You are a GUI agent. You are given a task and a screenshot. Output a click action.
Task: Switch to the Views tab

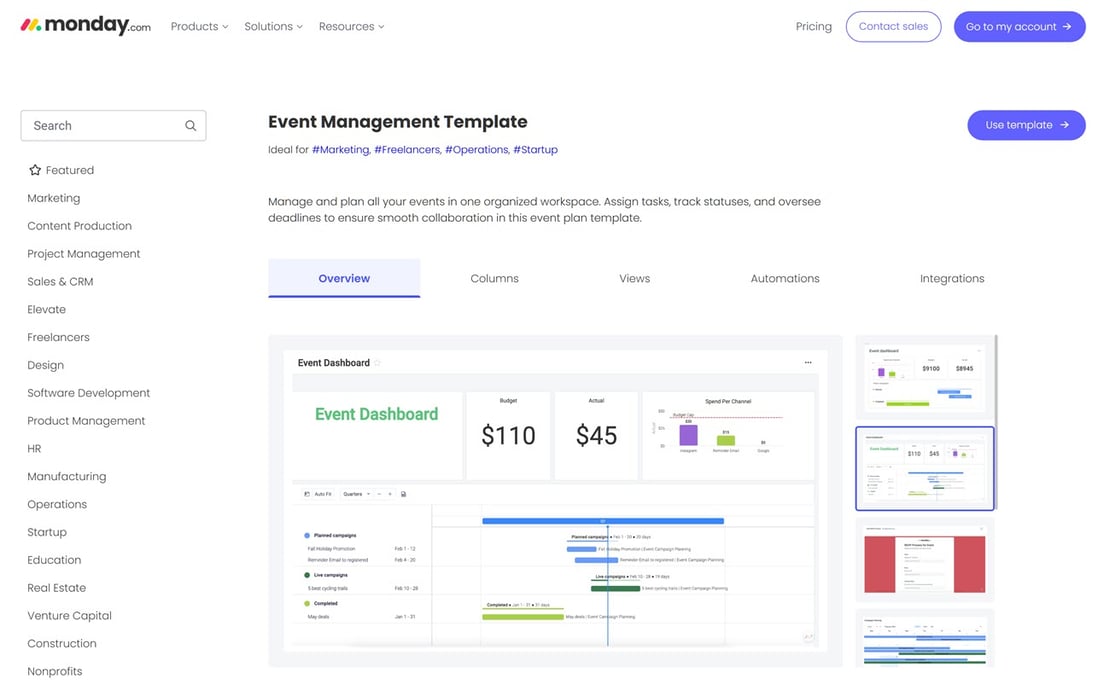point(634,278)
